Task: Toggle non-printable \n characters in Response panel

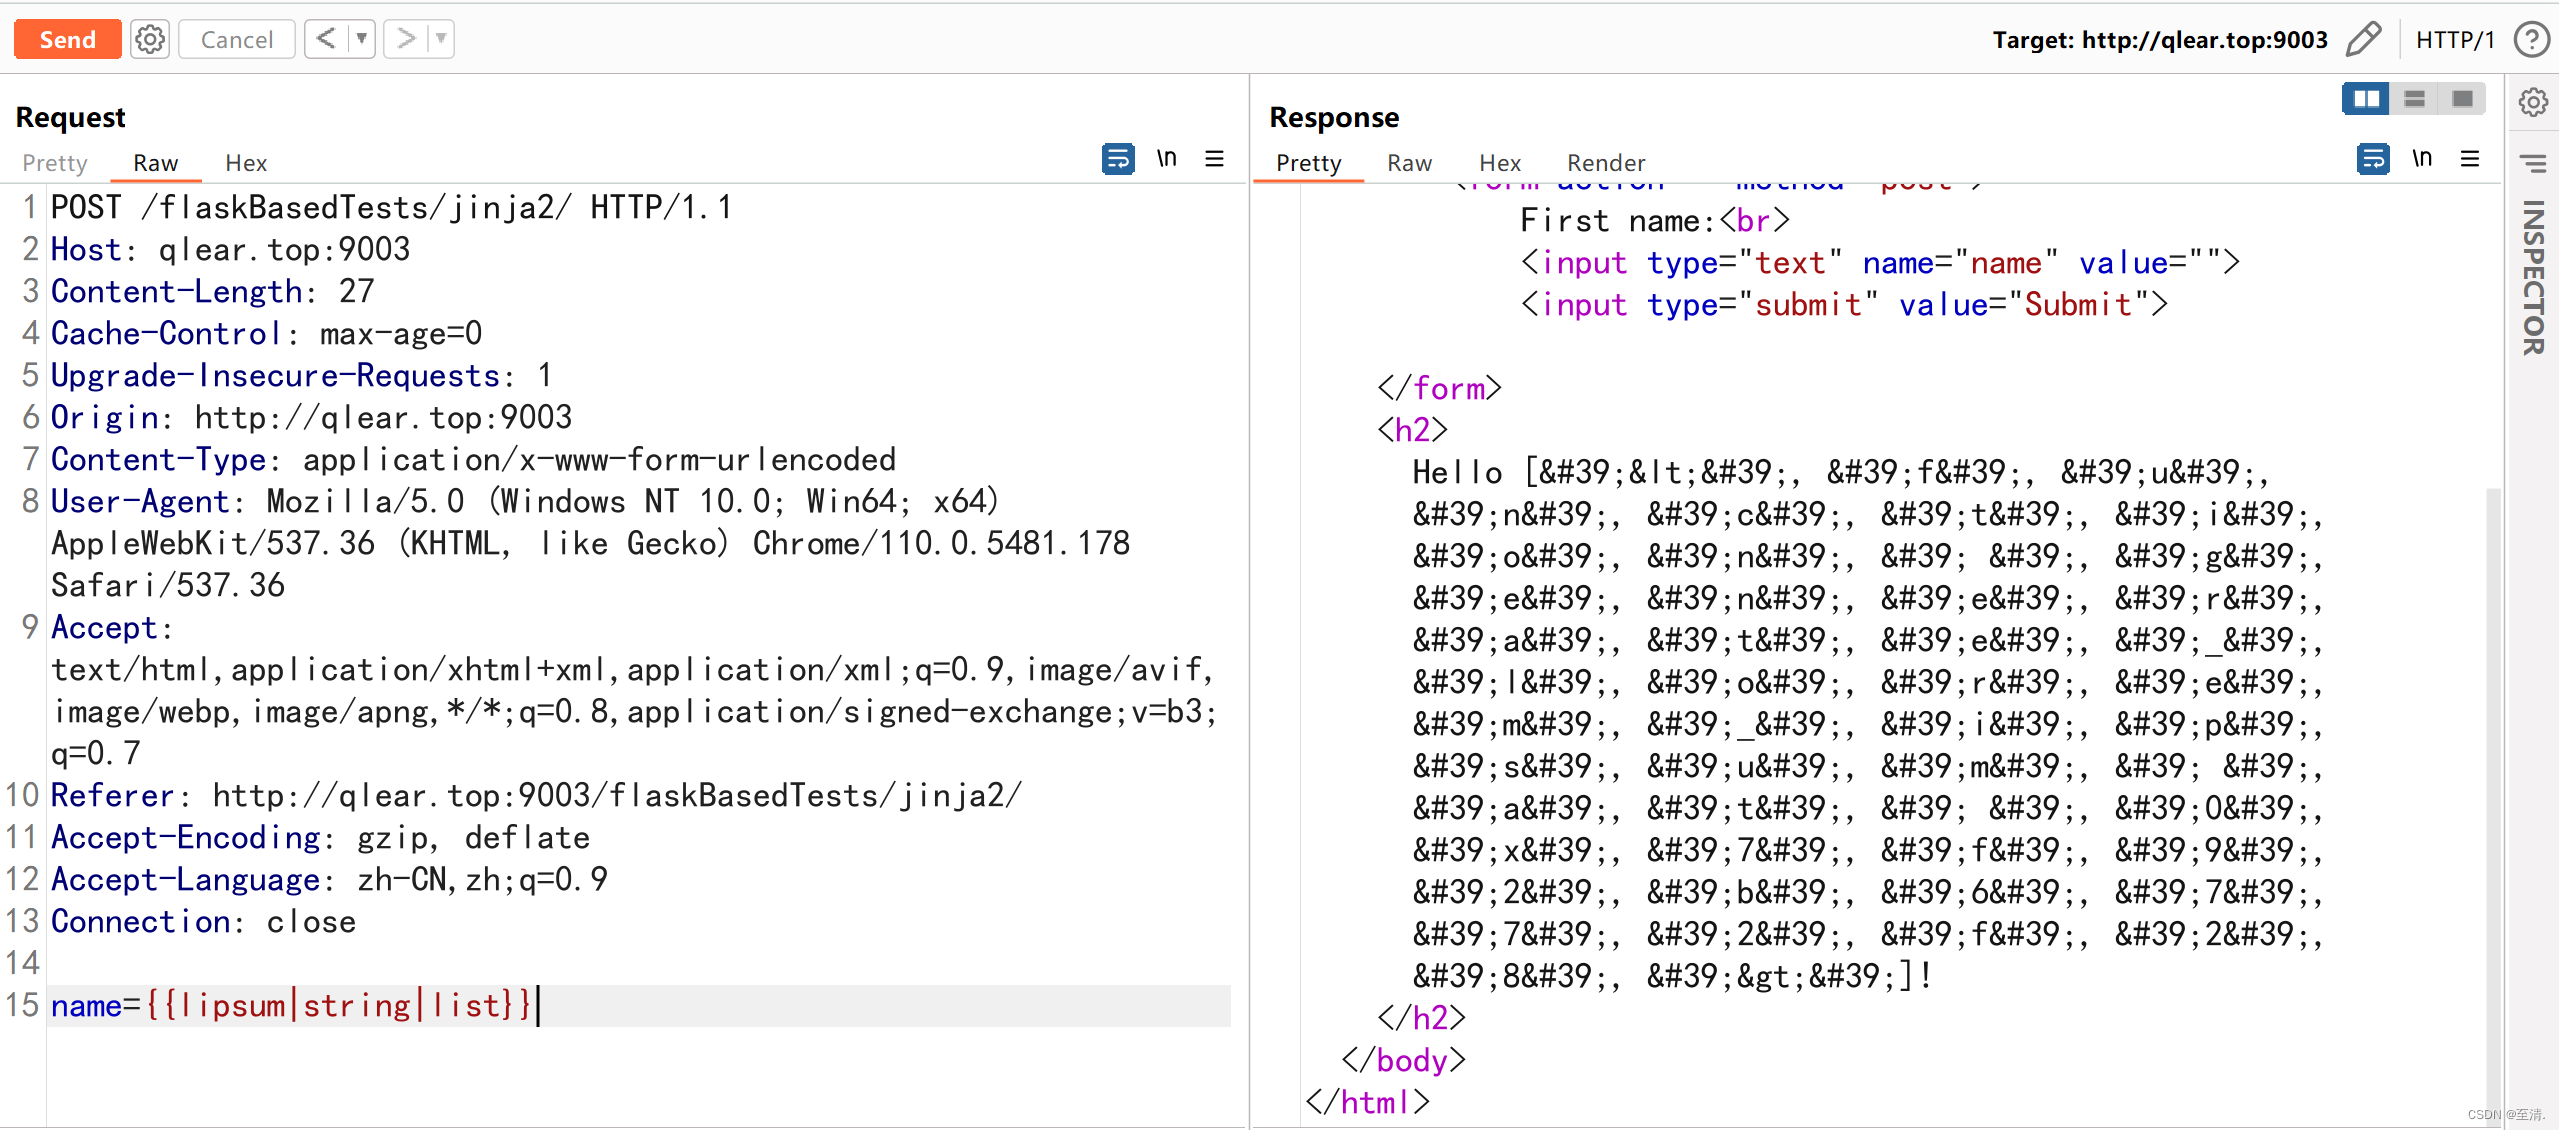Action: click(2422, 158)
